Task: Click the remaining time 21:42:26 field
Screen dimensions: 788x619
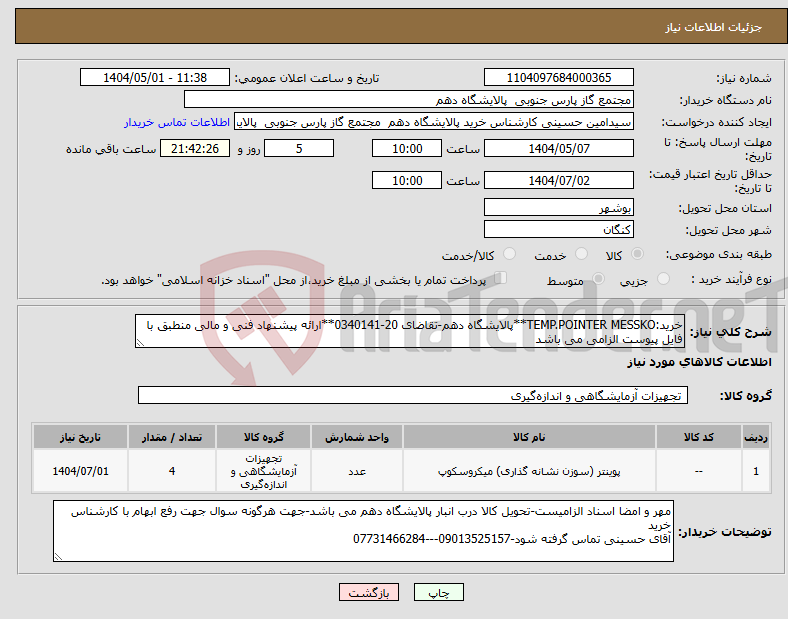Action: 195,149
